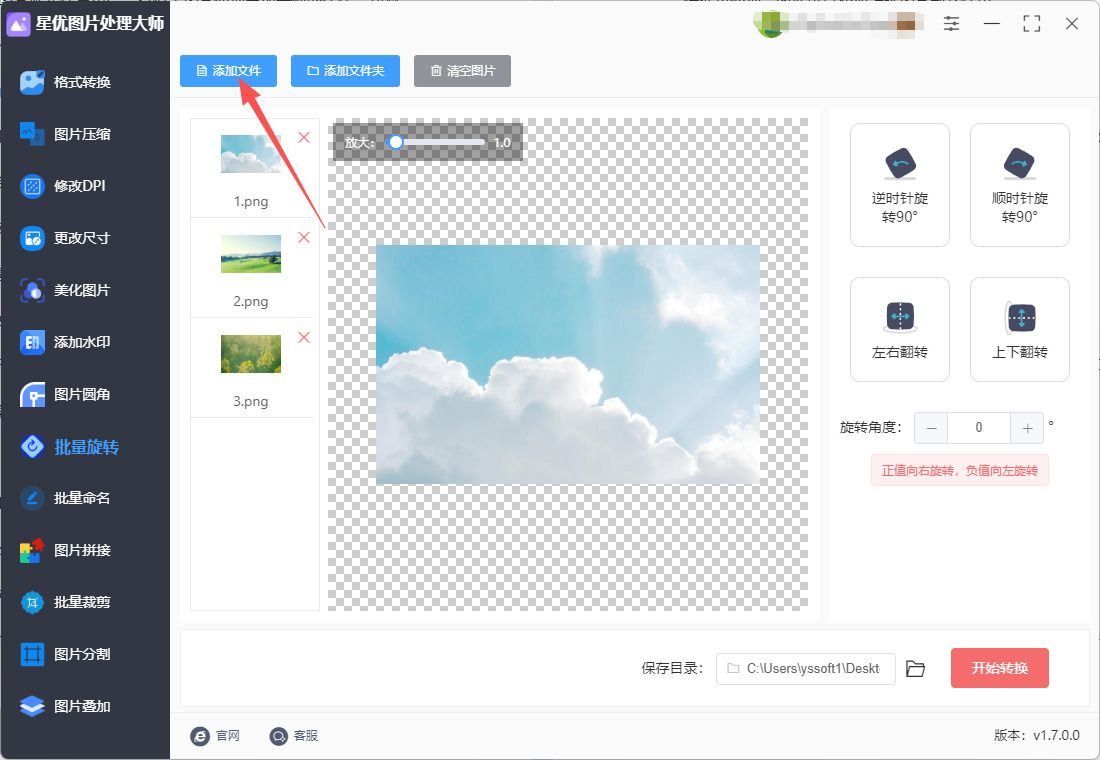Click the 1.png file name label

[x=251, y=201]
